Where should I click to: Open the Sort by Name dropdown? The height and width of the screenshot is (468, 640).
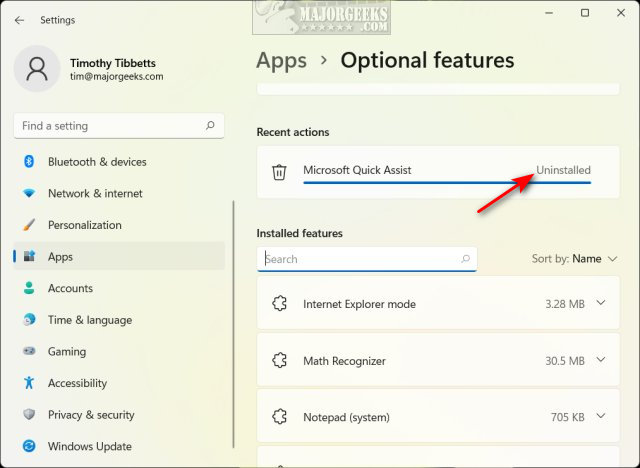click(574, 259)
